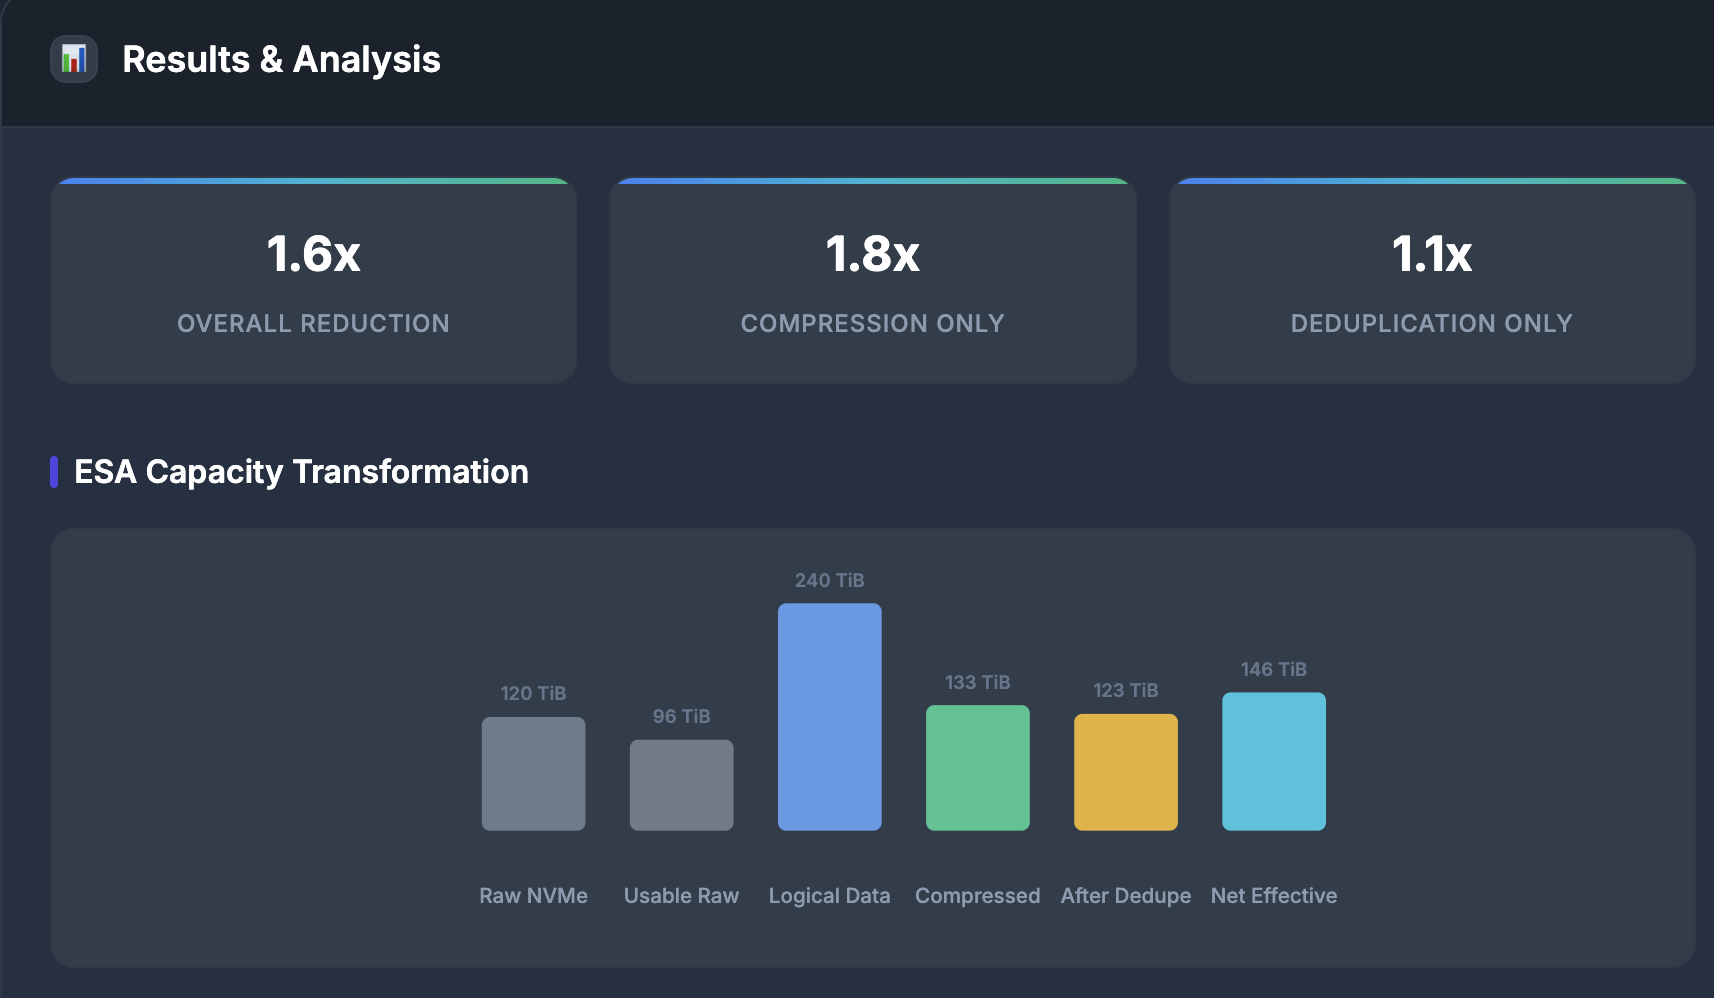The height and width of the screenshot is (998, 1714).
Task: Click the Net Effective axis label
Action: coord(1273,896)
